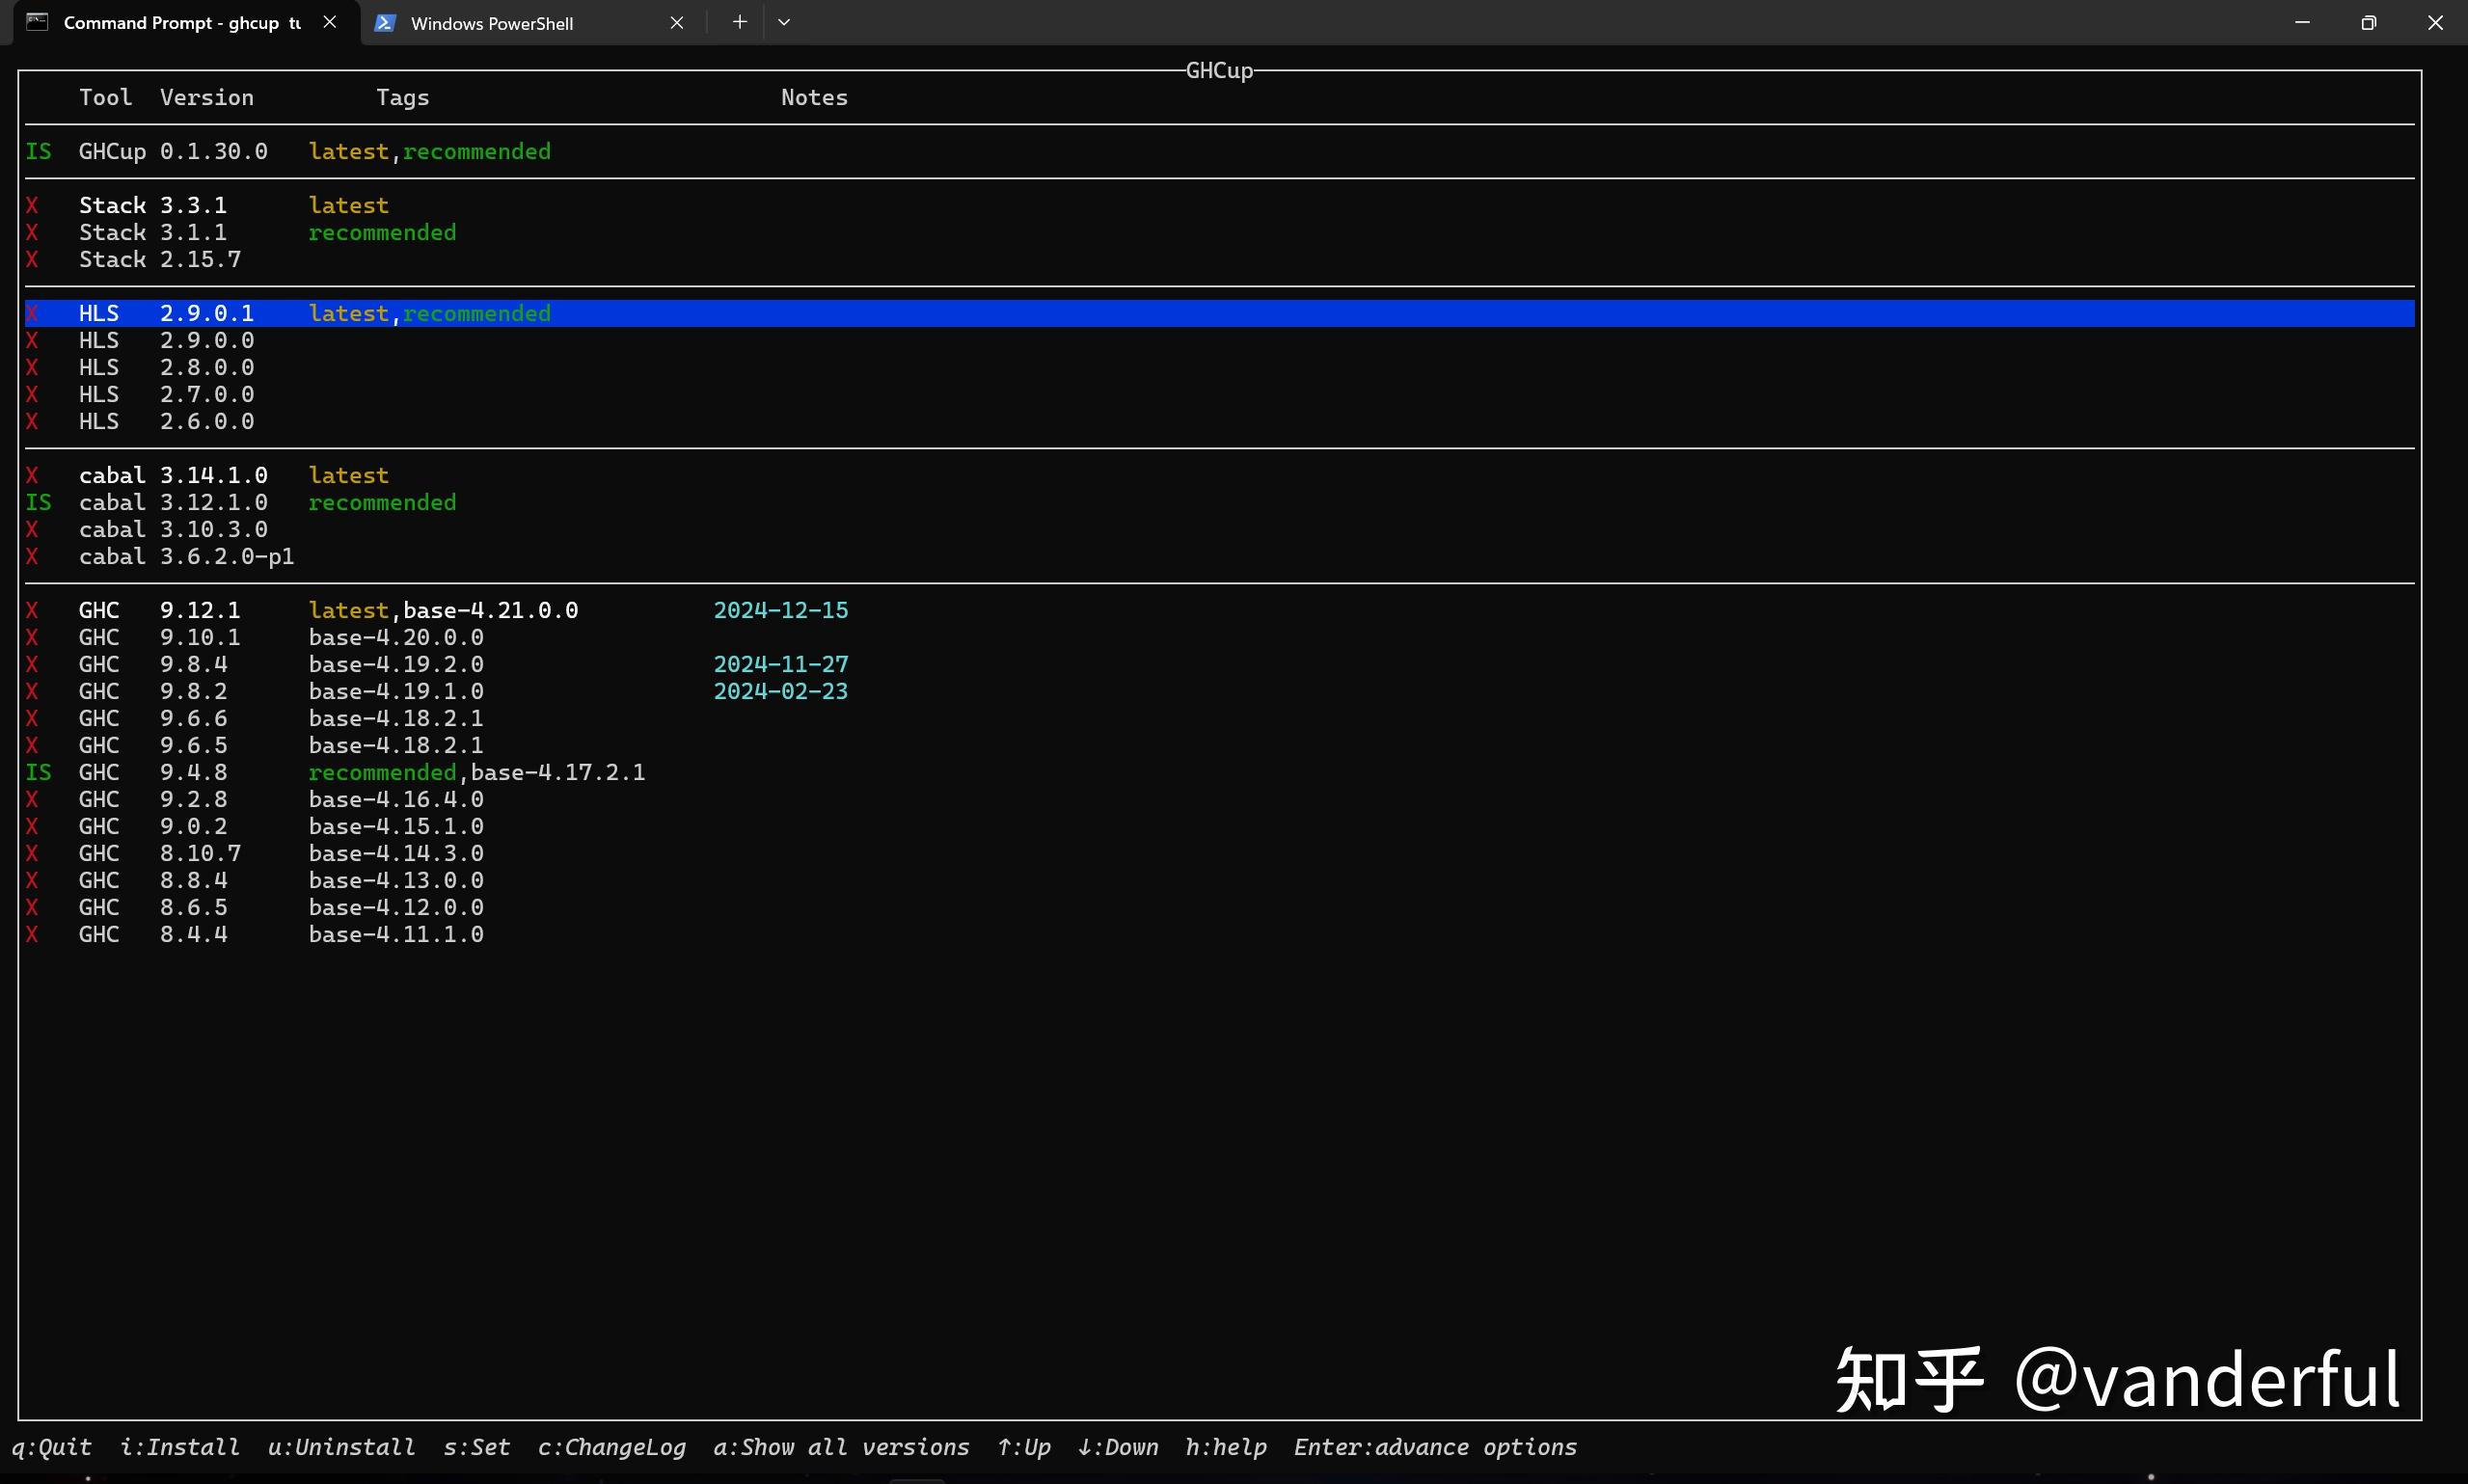
Task: Open a new terminal tab with plus
Action: (740, 22)
